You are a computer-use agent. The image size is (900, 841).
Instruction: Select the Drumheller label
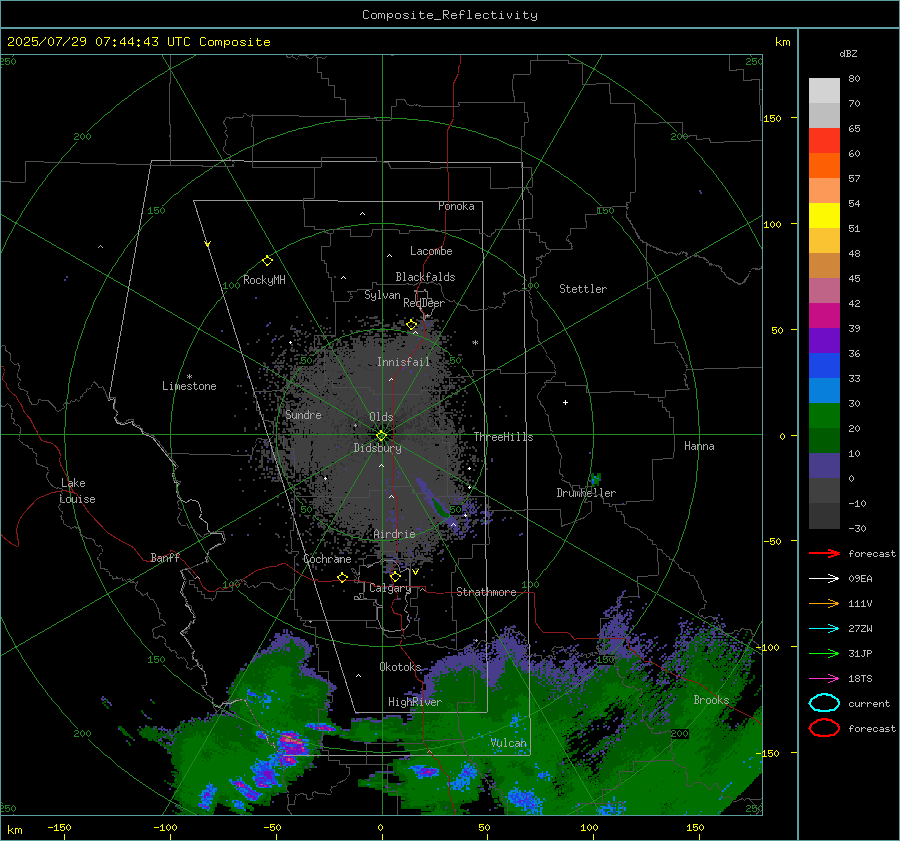tap(586, 493)
